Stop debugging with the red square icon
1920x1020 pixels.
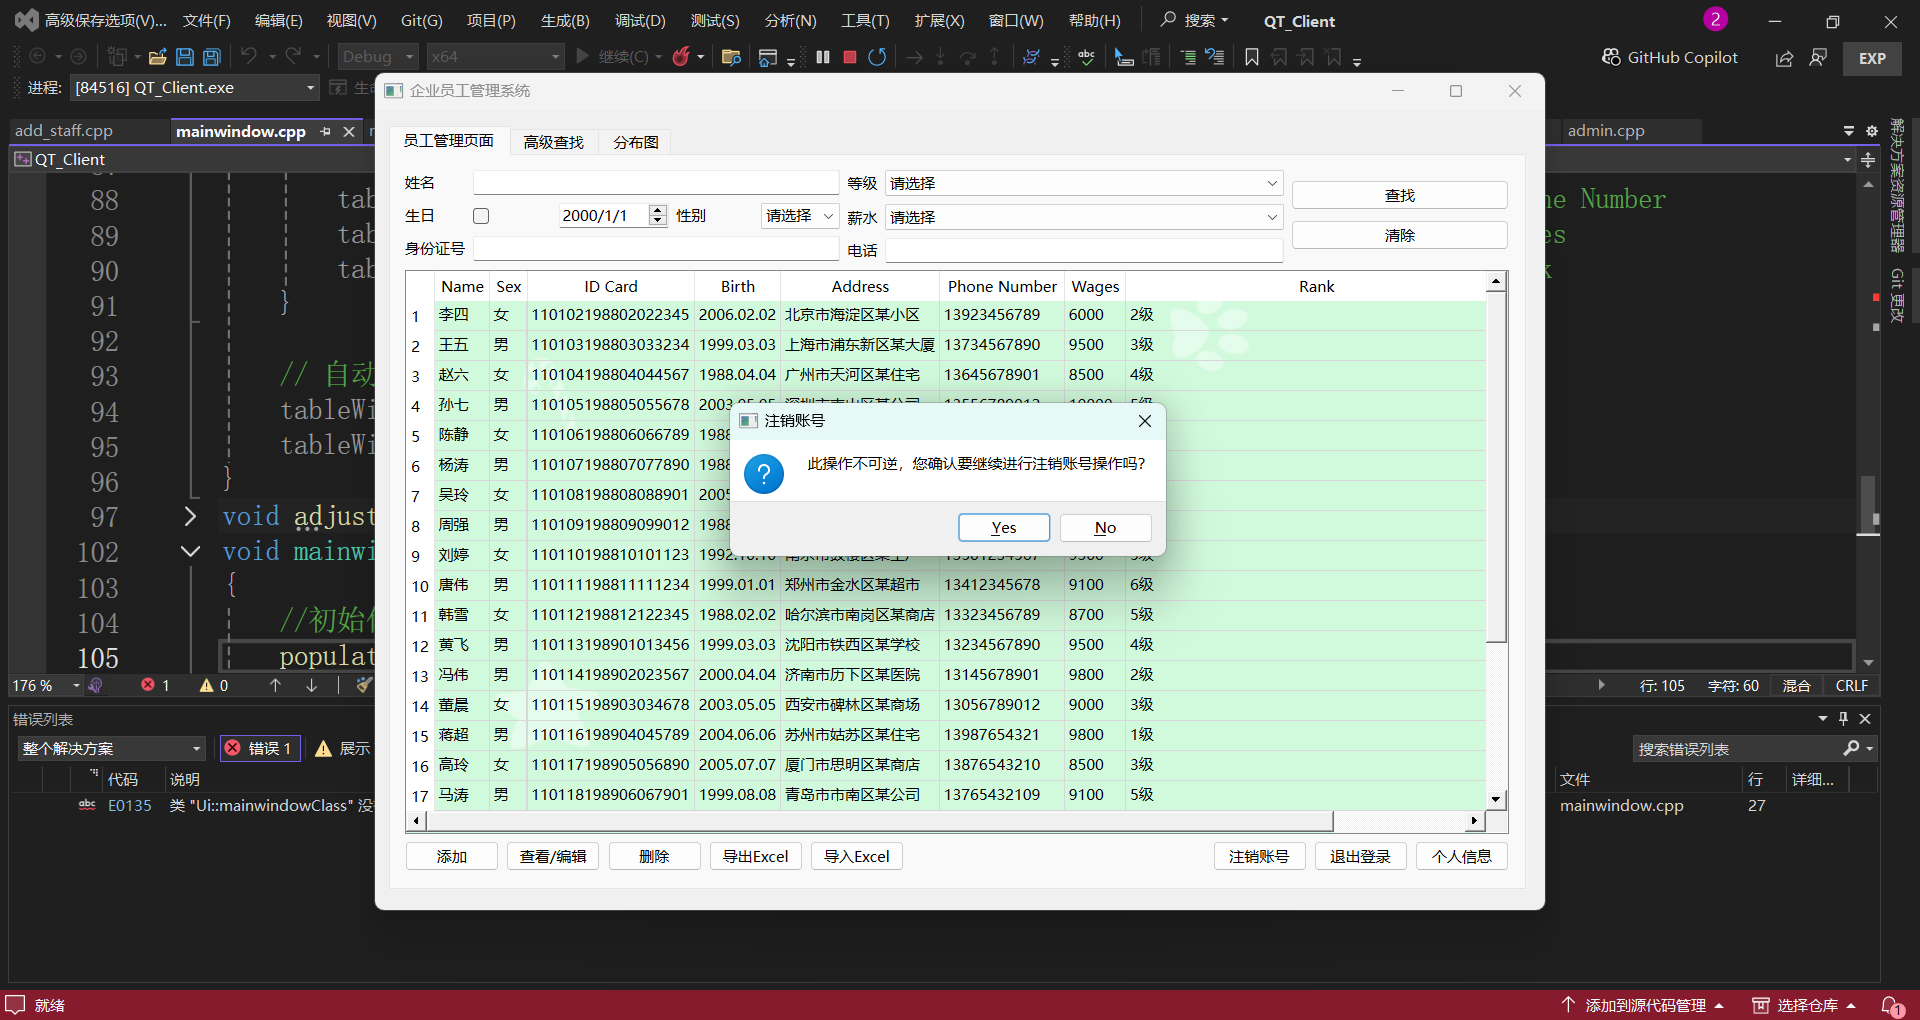(850, 57)
